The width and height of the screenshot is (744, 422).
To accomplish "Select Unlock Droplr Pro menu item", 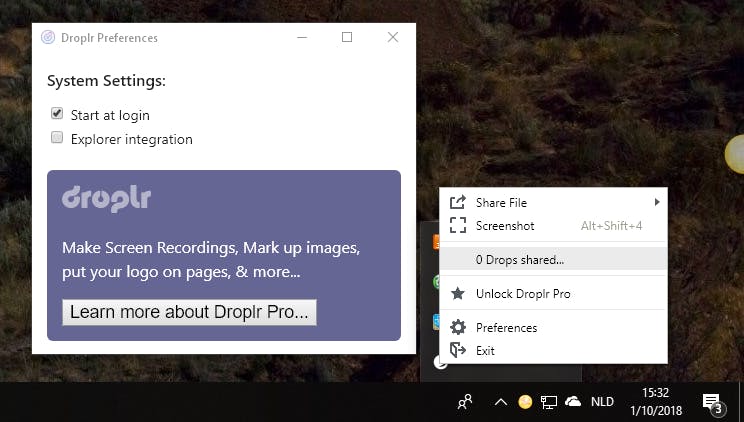I will (553, 294).
